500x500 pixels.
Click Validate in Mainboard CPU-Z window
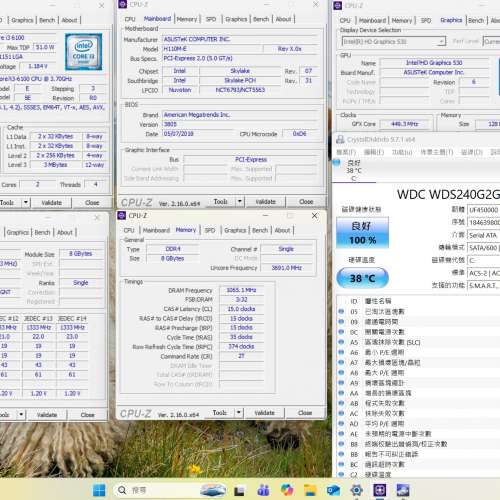tap(265, 202)
